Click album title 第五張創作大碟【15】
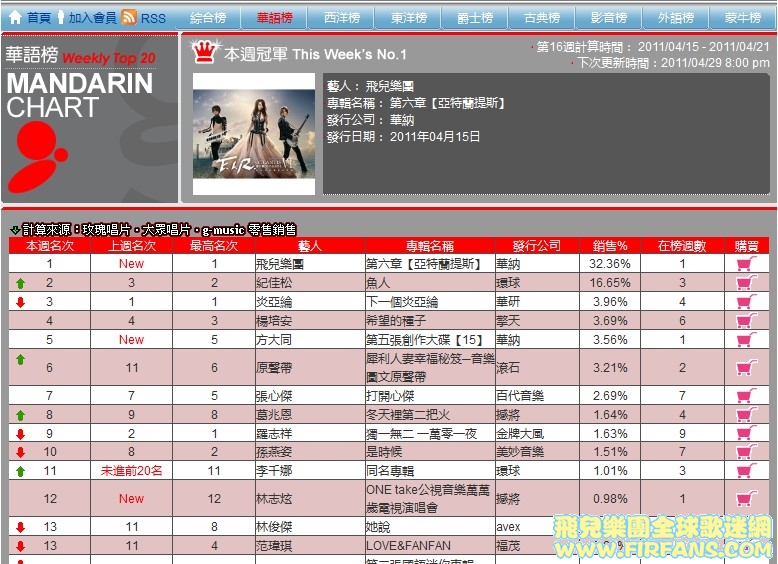The height and width of the screenshot is (564, 778). tap(424, 340)
